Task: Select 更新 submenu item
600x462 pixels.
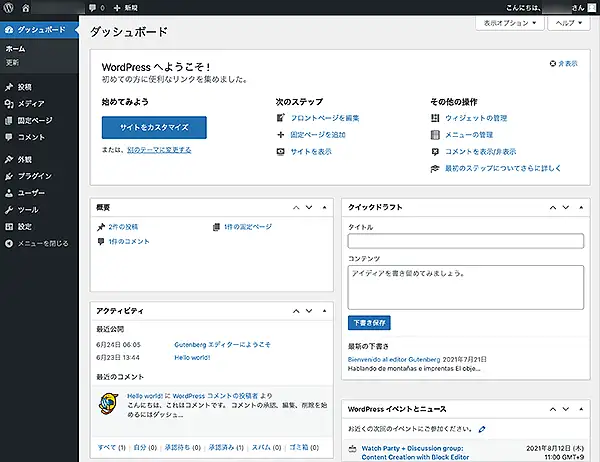Action: pos(12,62)
